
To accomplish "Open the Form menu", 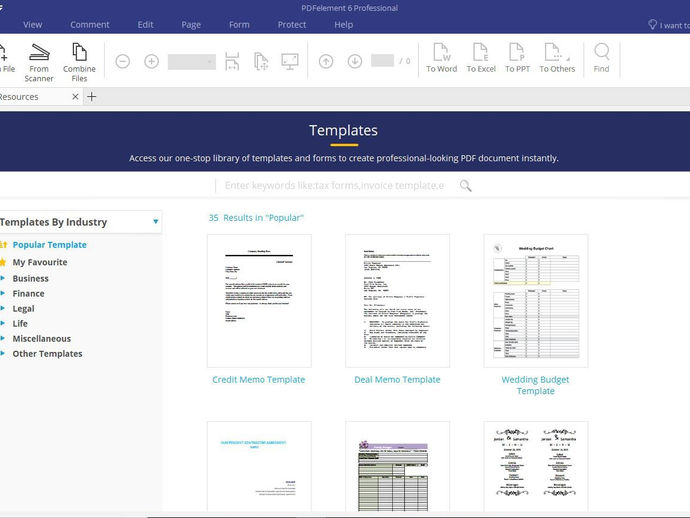I will click(x=239, y=25).
